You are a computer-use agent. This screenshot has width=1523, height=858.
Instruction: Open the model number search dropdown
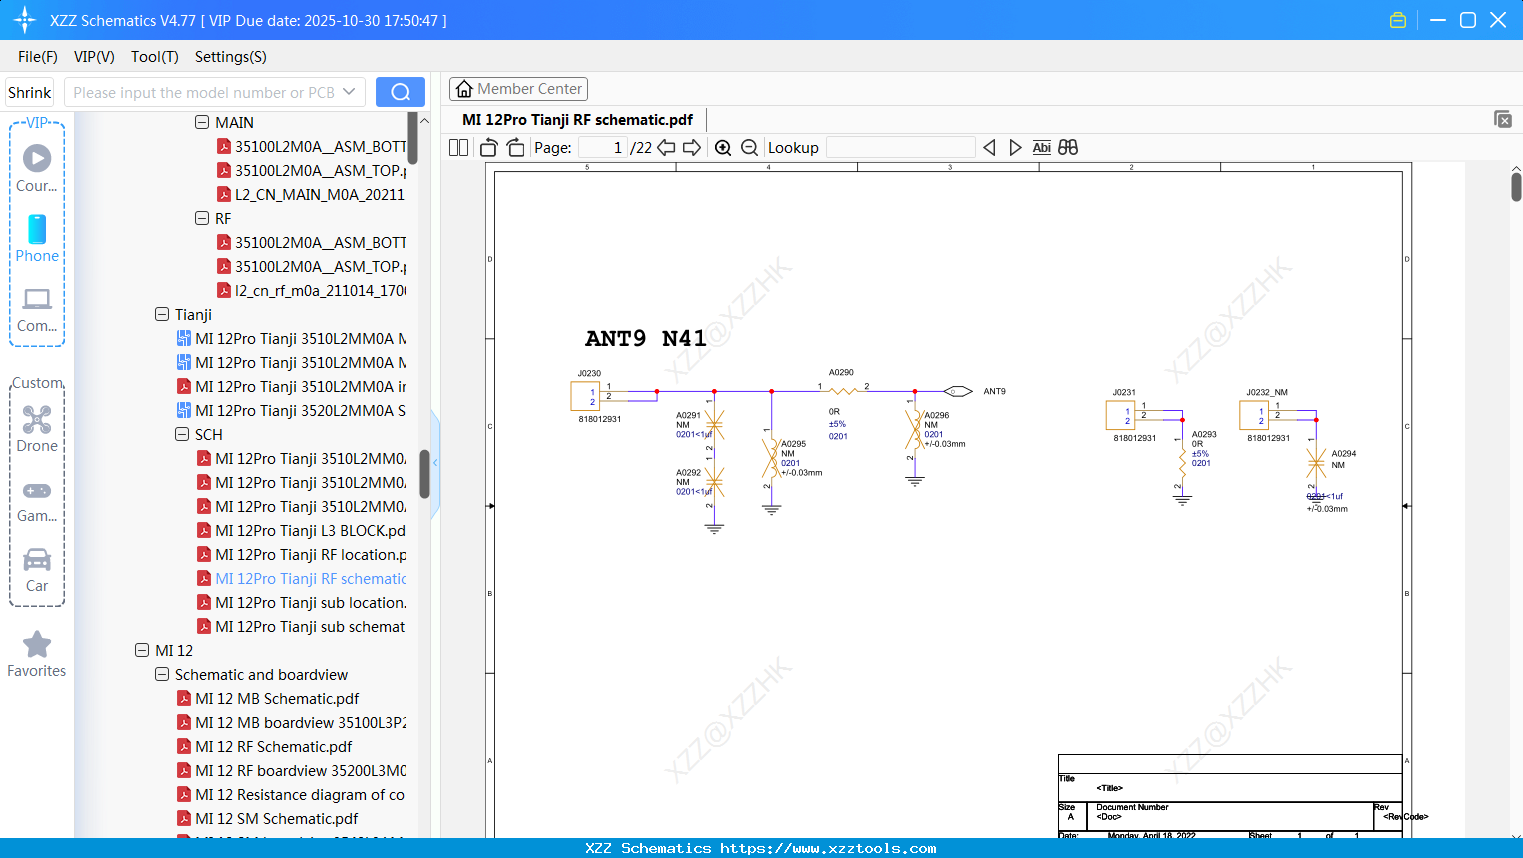pyautogui.click(x=350, y=91)
